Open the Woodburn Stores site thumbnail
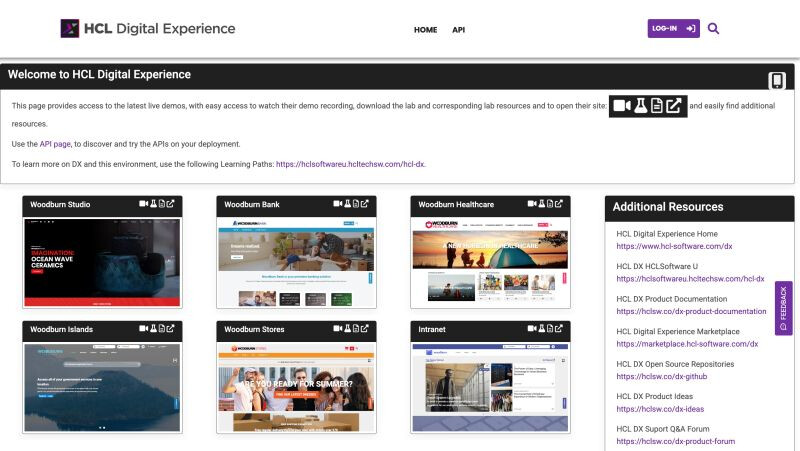Image resolution: width=800 pixels, height=451 pixels. click(x=296, y=387)
